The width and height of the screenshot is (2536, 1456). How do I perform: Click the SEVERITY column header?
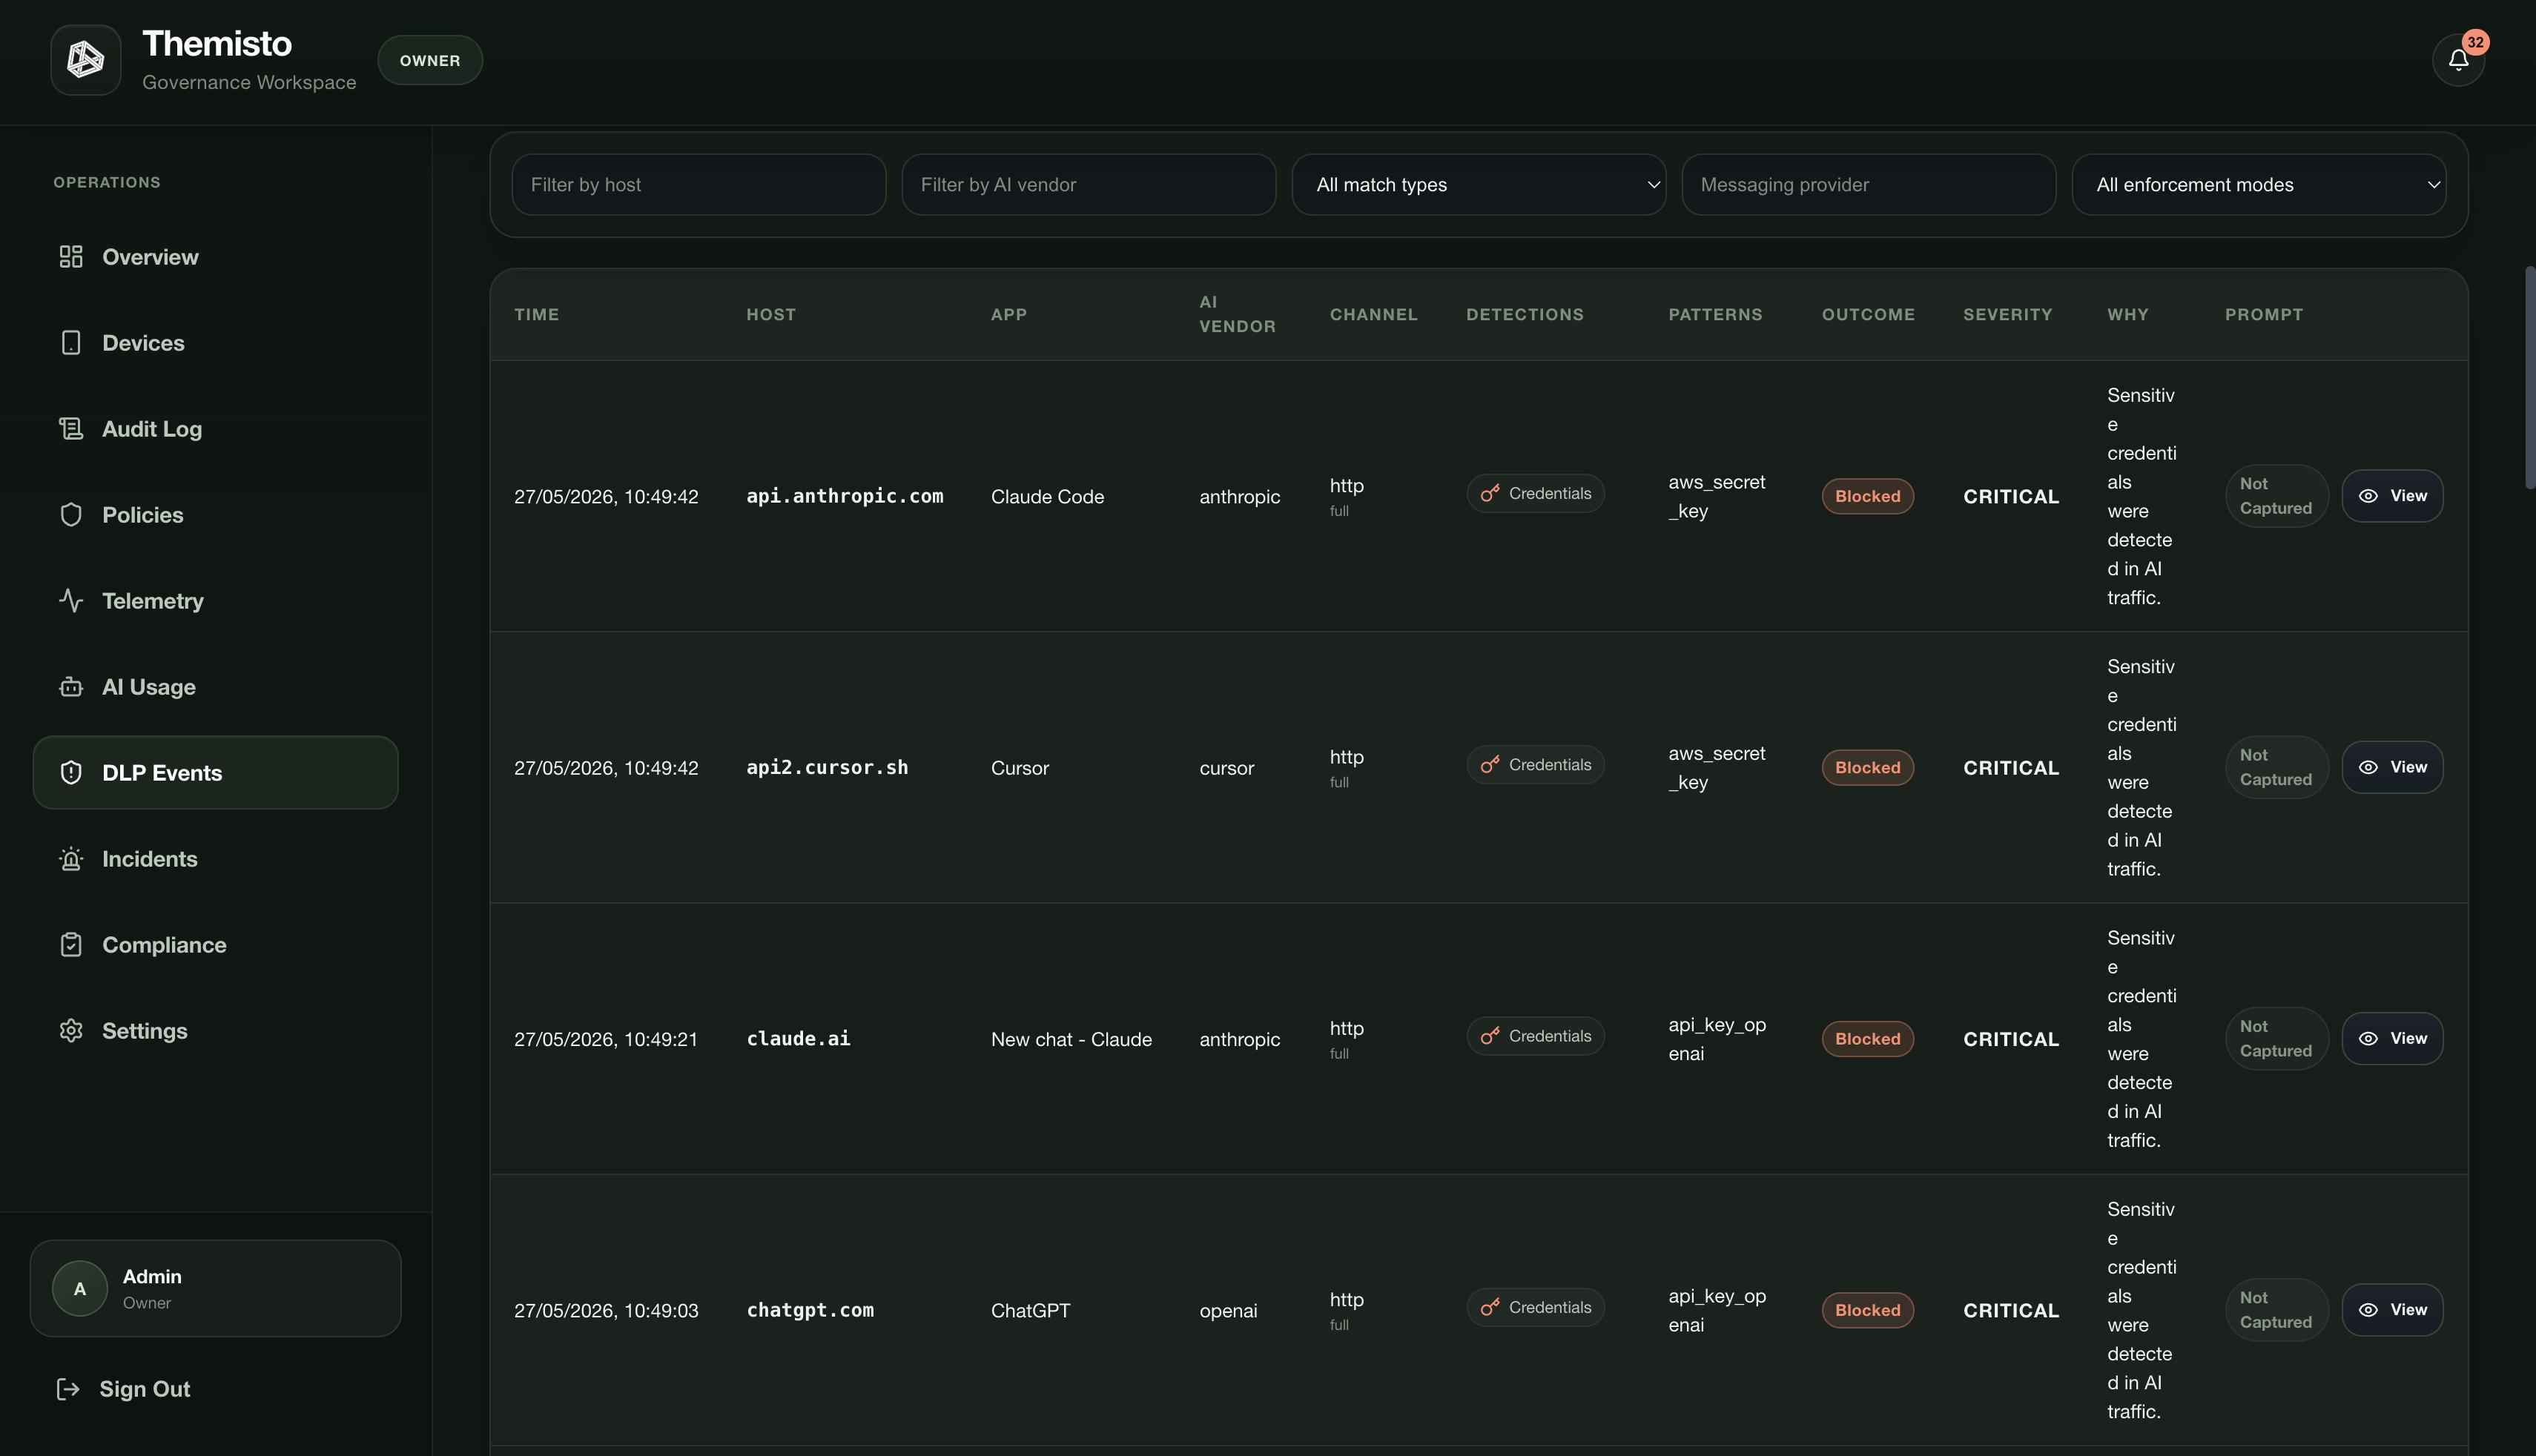(x=2007, y=314)
